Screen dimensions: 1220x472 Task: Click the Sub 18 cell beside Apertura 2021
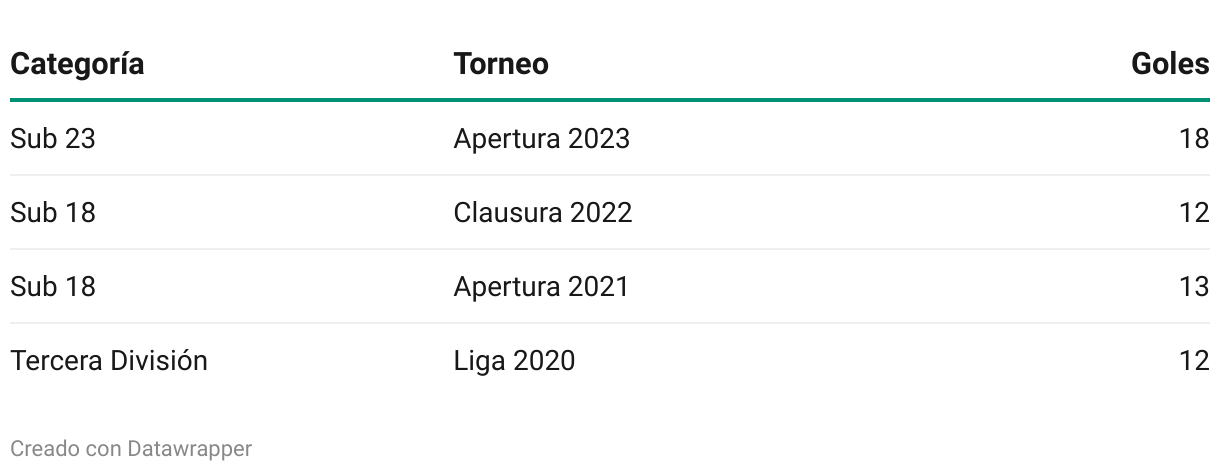tap(53, 286)
